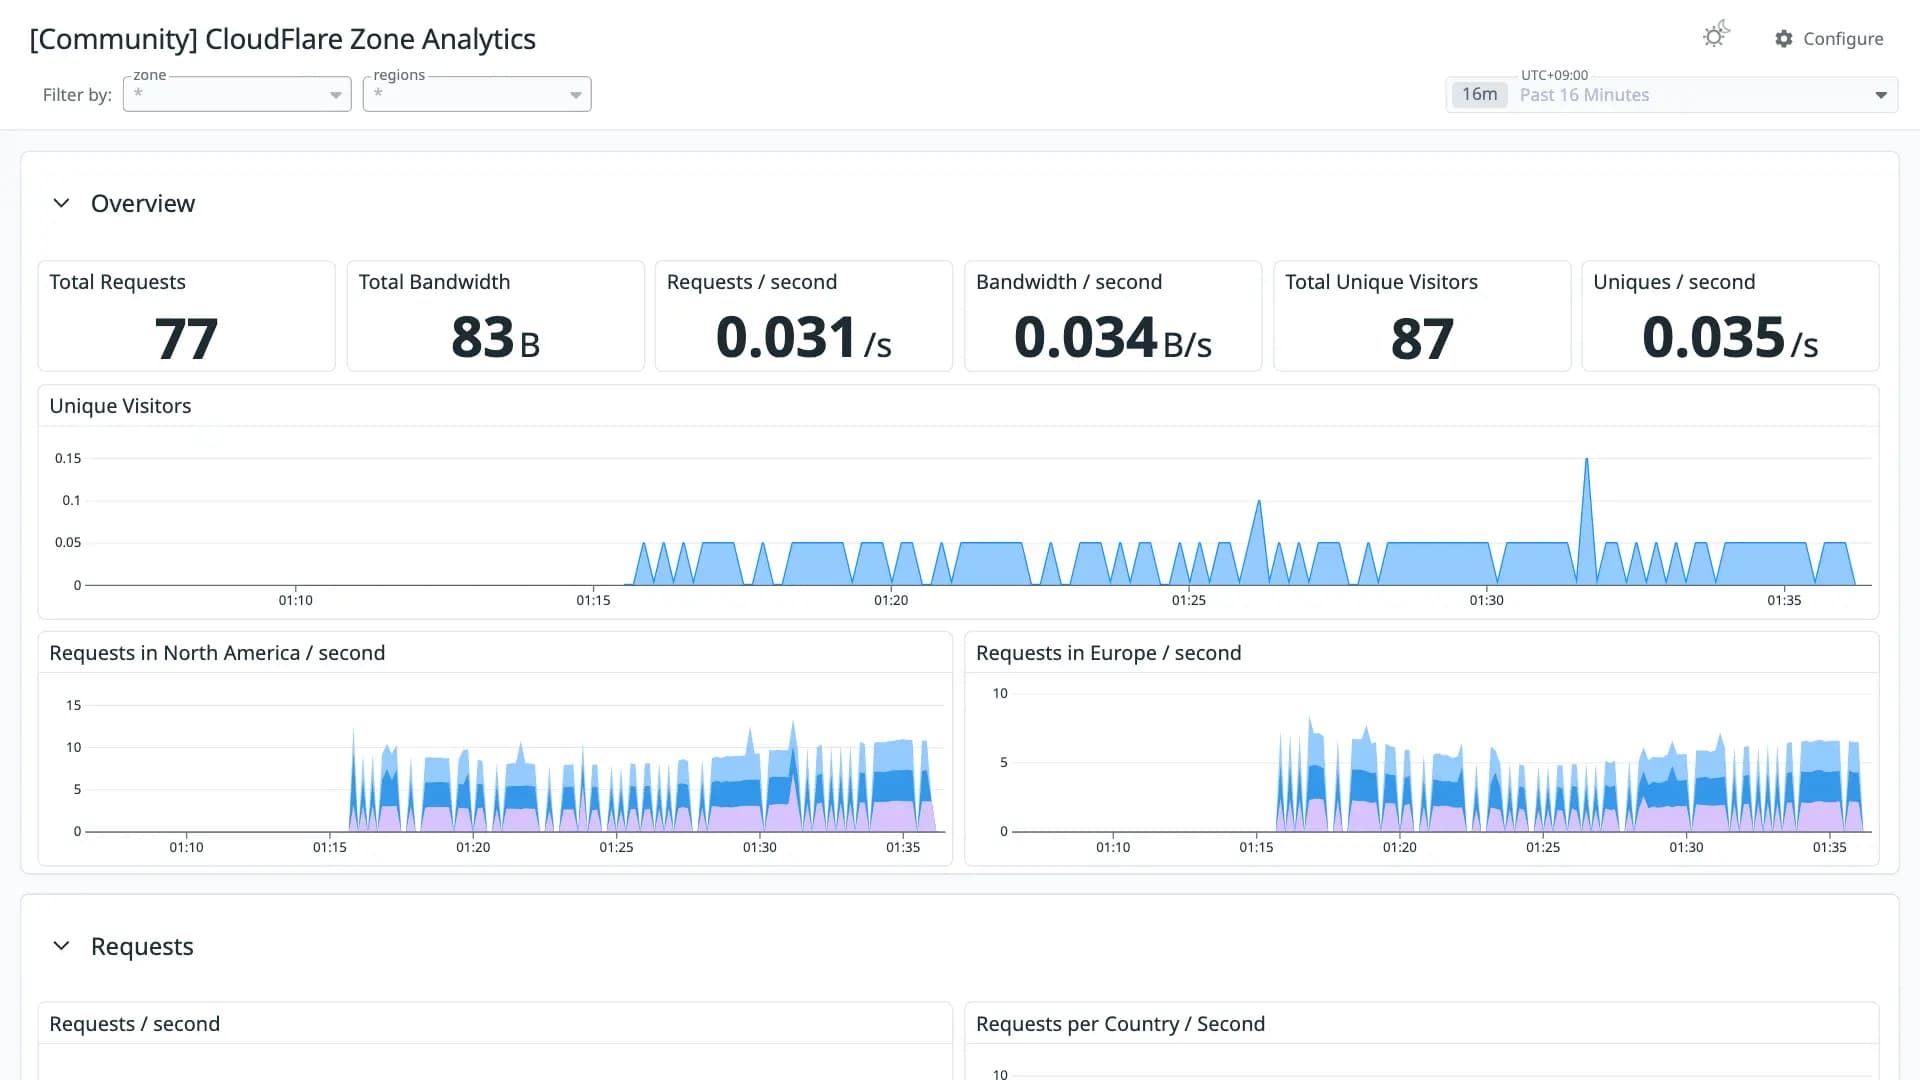
Task: Select the Total Requests widget title
Action: click(x=117, y=282)
